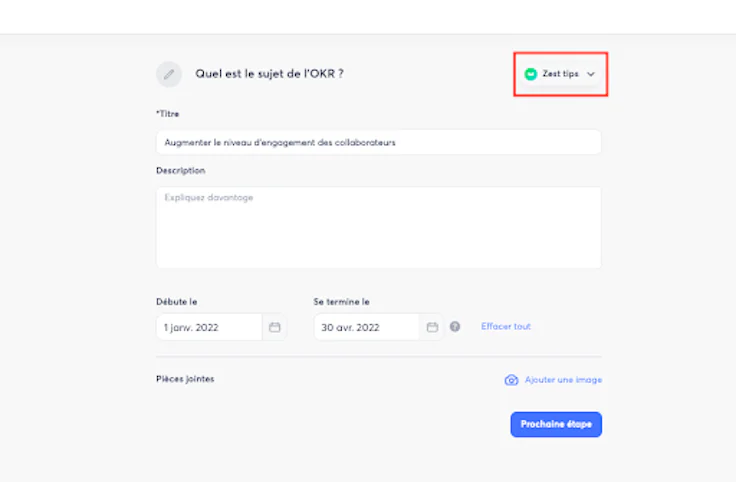The height and width of the screenshot is (482, 736).
Task: Go to 'Prochaine étape' button
Action: (556, 424)
